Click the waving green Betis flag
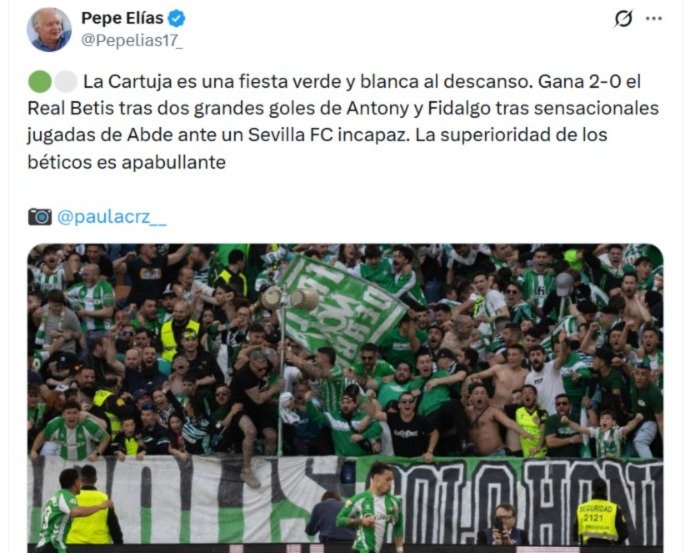This screenshot has width=695, height=553. click(341, 306)
